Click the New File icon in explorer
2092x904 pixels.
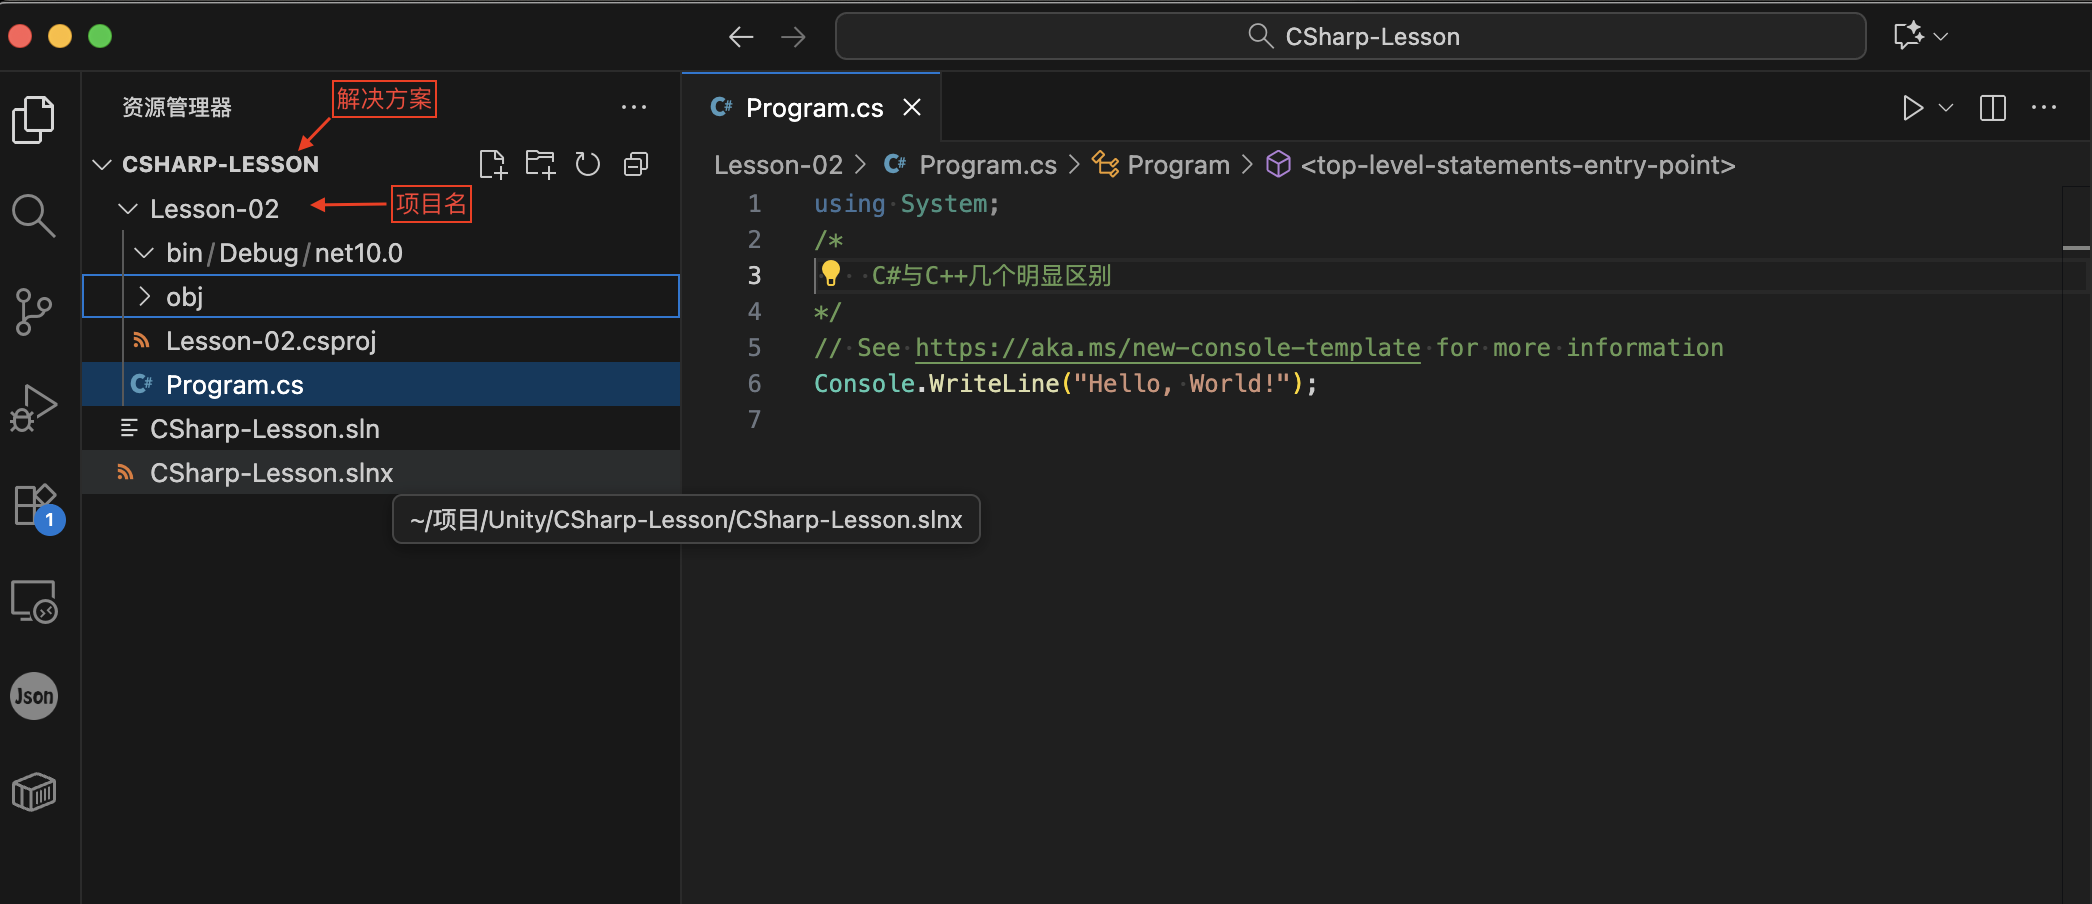pos(493,164)
